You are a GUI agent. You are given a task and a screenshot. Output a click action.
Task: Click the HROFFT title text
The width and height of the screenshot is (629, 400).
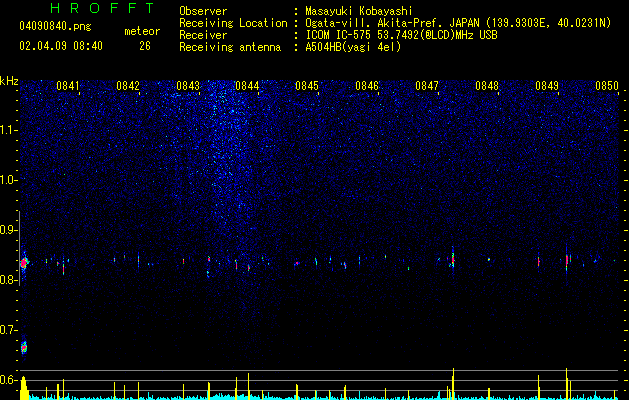[103, 8]
